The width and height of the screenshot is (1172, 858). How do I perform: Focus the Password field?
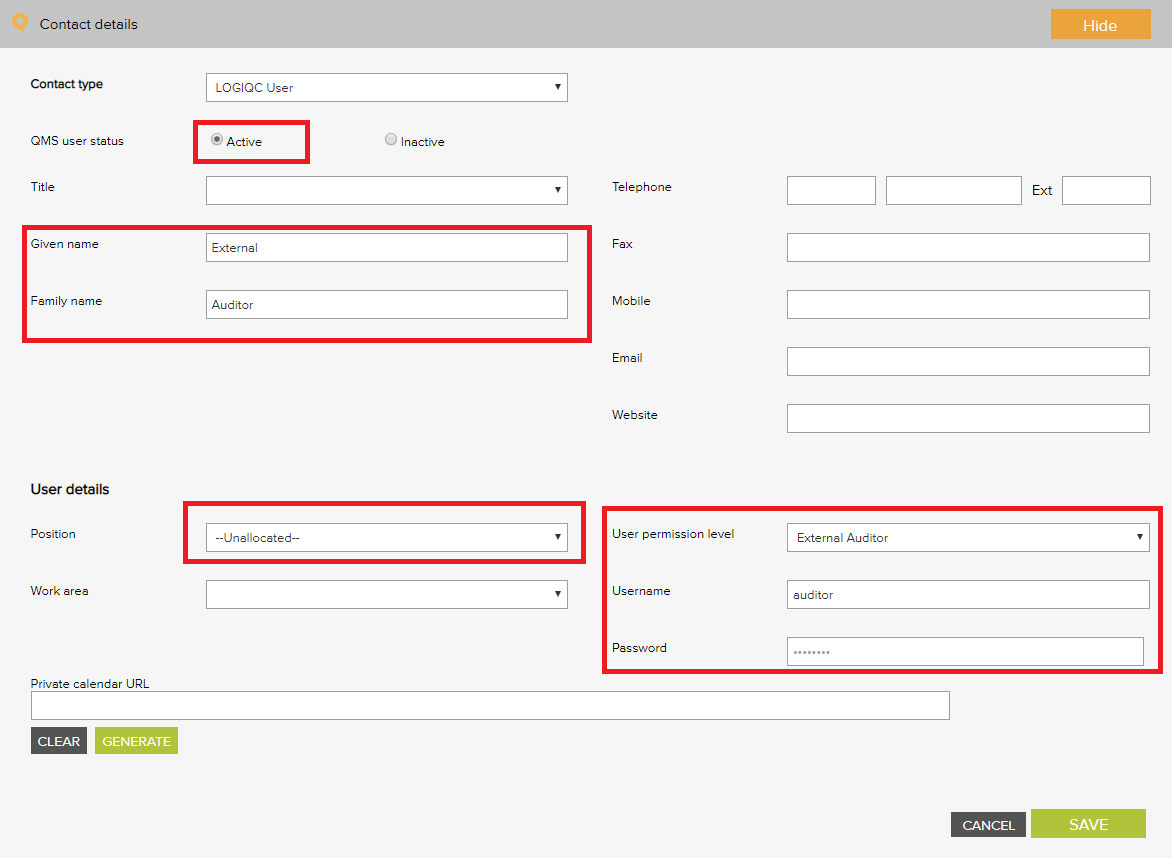coord(964,651)
